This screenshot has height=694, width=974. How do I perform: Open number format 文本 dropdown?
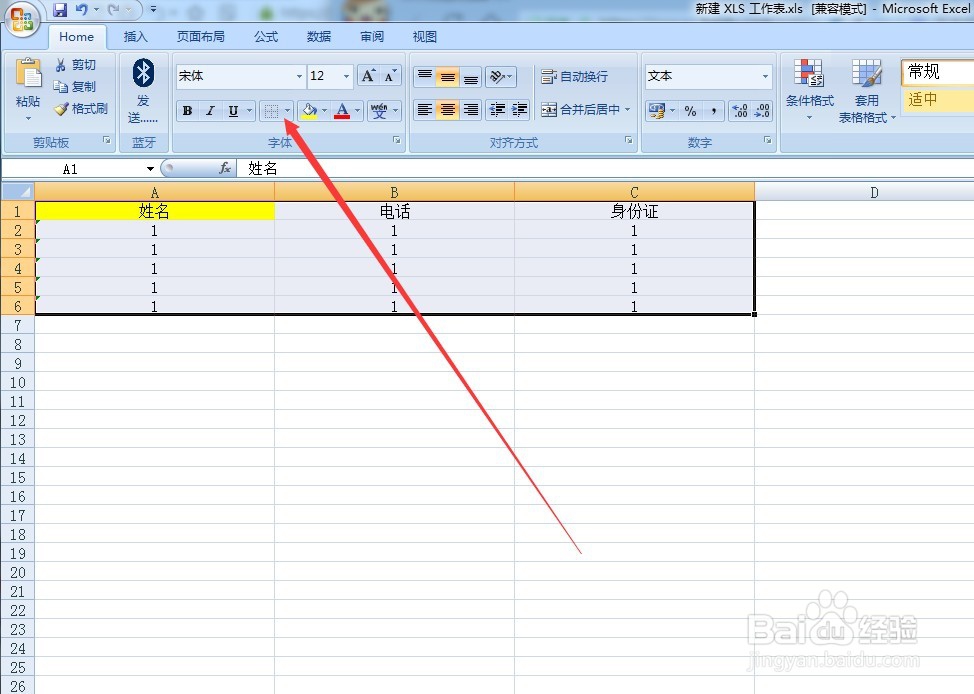coord(765,76)
